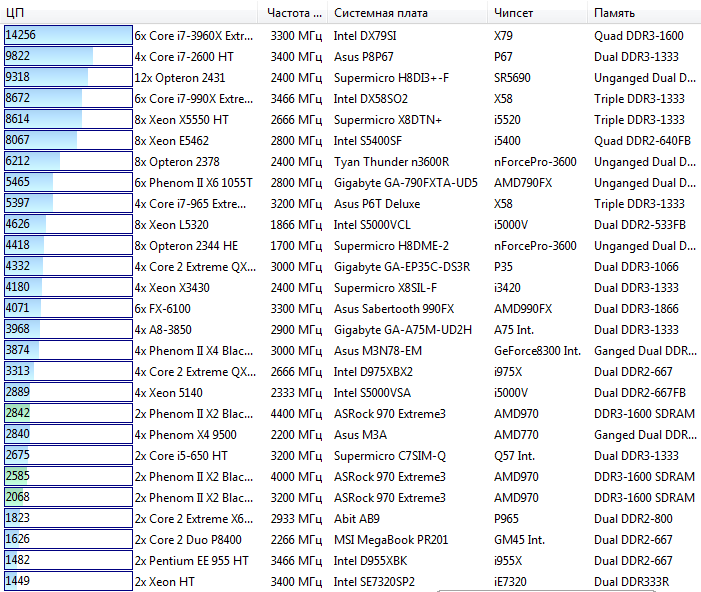Select 4x A8-3850 row
701x592 pixels.
tap(163, 330)
